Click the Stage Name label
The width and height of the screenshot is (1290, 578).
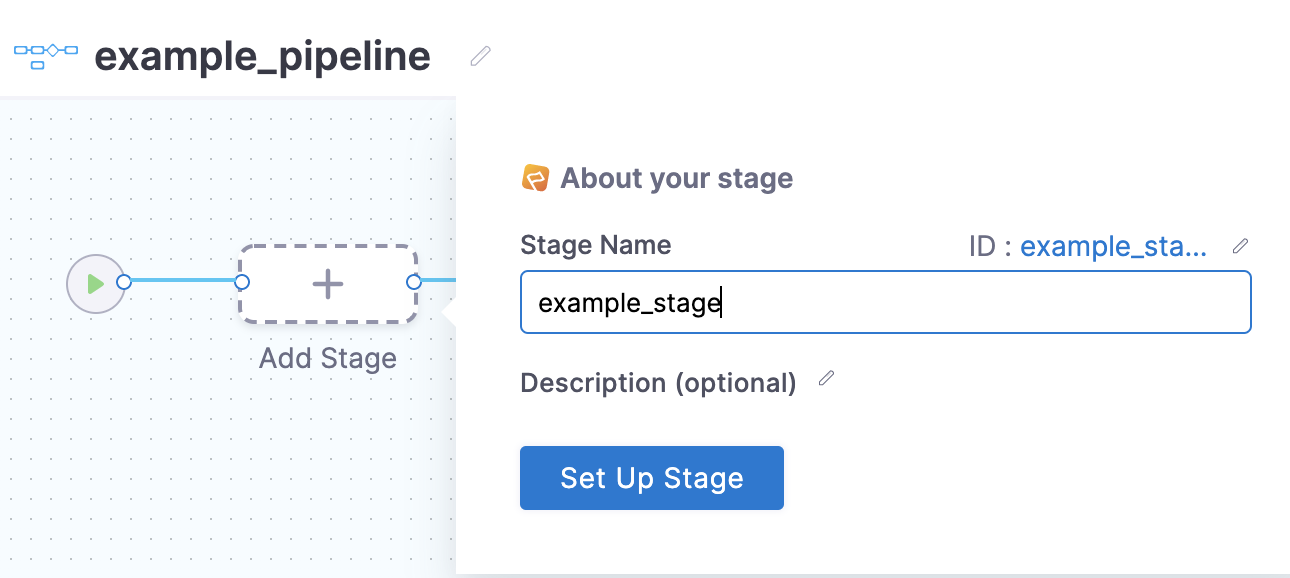click(x=596, y=245)
